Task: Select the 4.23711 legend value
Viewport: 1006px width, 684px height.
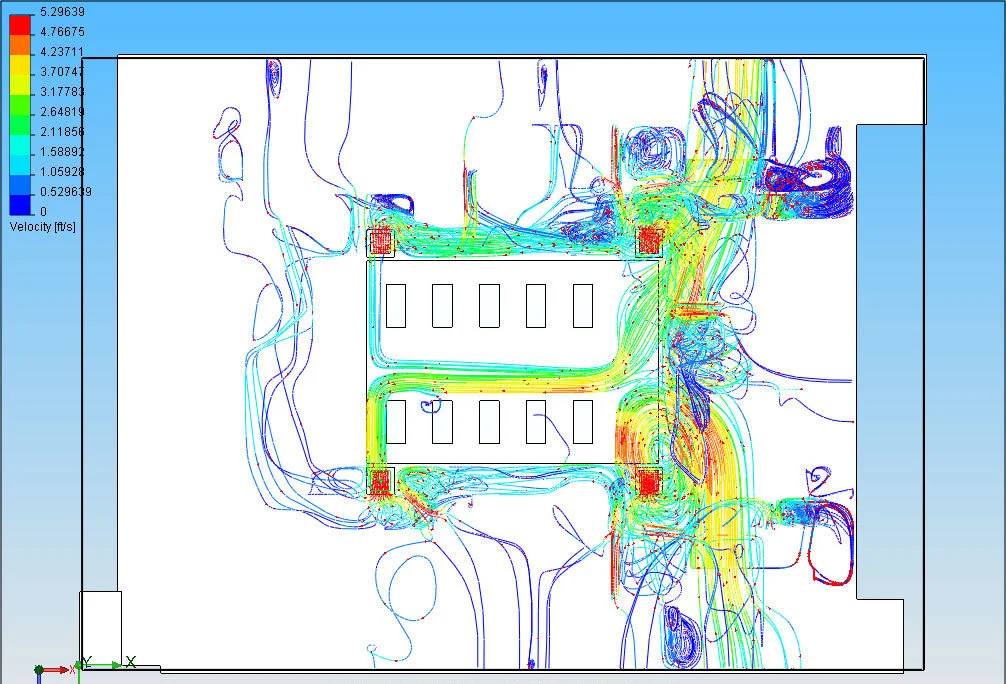Action: 62,51
